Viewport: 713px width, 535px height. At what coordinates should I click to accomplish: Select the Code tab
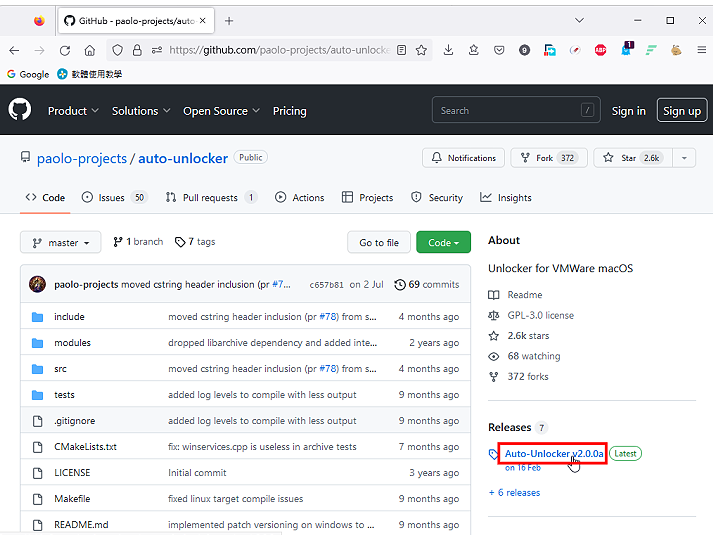click(x=45, y=197)
